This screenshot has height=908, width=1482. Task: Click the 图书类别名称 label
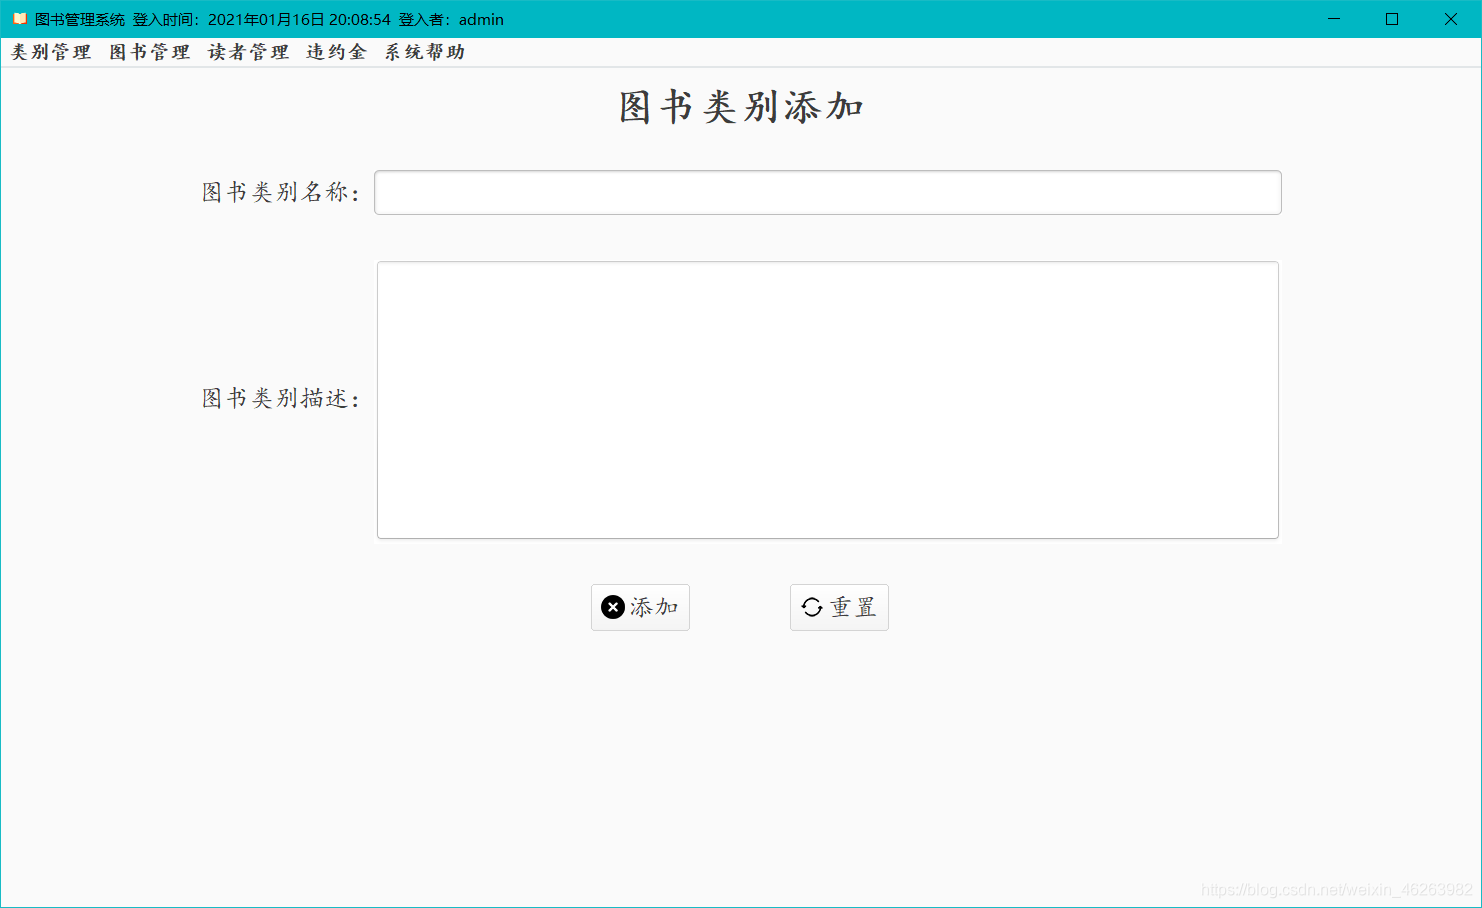click(280, 192)
